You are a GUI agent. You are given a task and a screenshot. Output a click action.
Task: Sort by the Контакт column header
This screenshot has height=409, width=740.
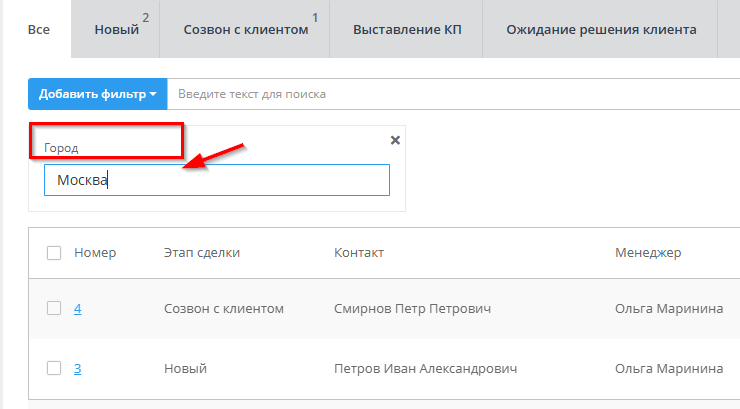tap(359, 253)
